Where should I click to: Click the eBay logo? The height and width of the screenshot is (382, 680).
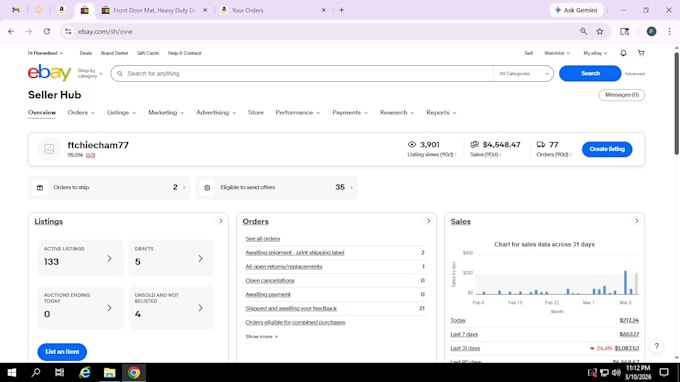[49, 73]
